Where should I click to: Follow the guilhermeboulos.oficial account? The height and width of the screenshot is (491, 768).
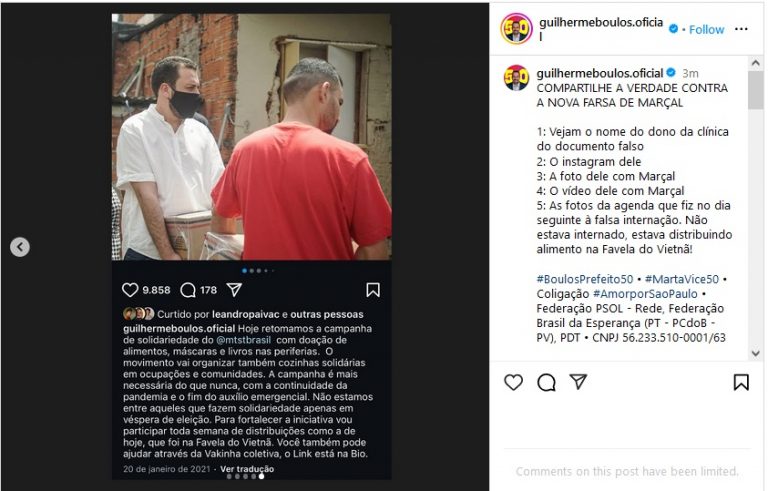point(706,29)
